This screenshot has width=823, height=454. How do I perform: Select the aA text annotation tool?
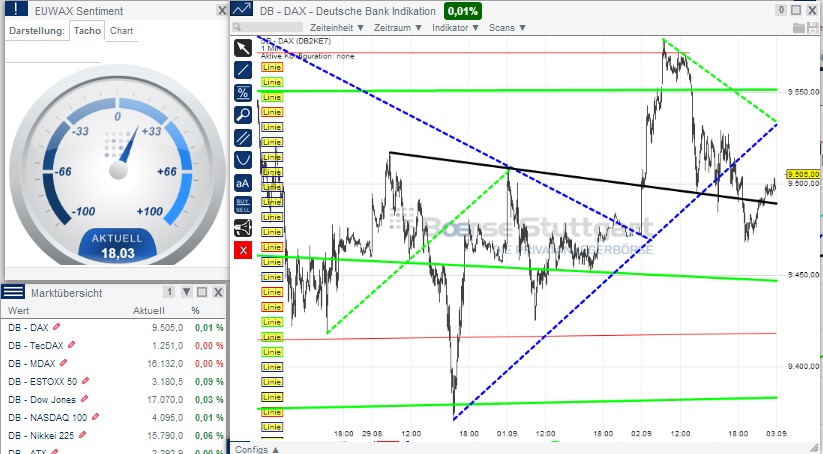243,183
